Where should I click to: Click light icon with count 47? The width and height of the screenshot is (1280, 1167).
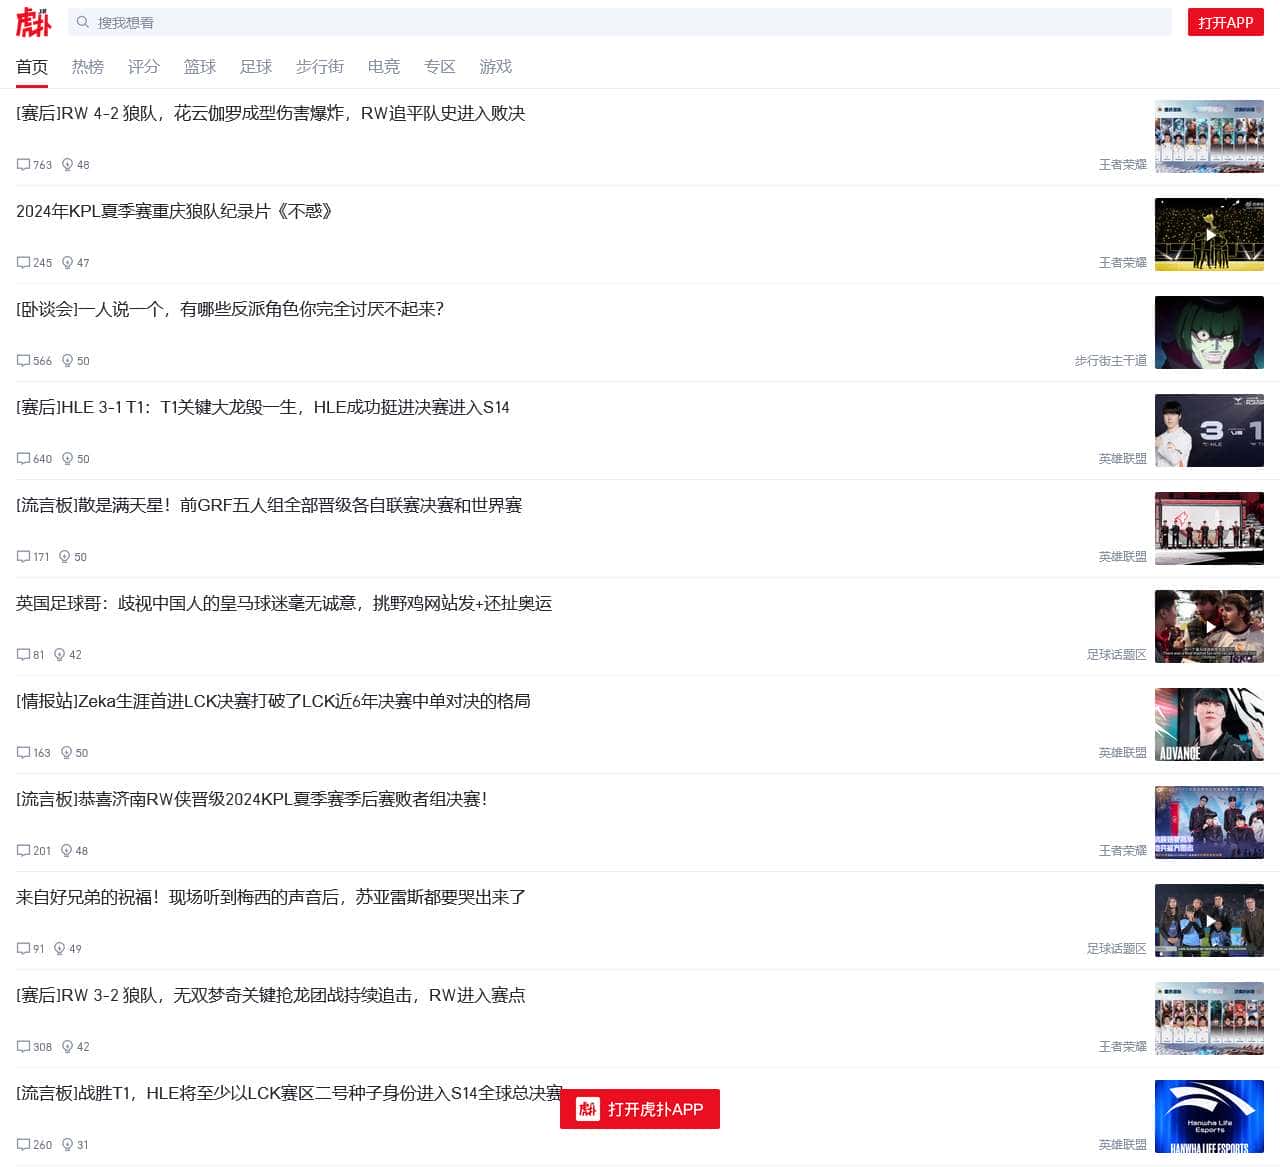68,263
